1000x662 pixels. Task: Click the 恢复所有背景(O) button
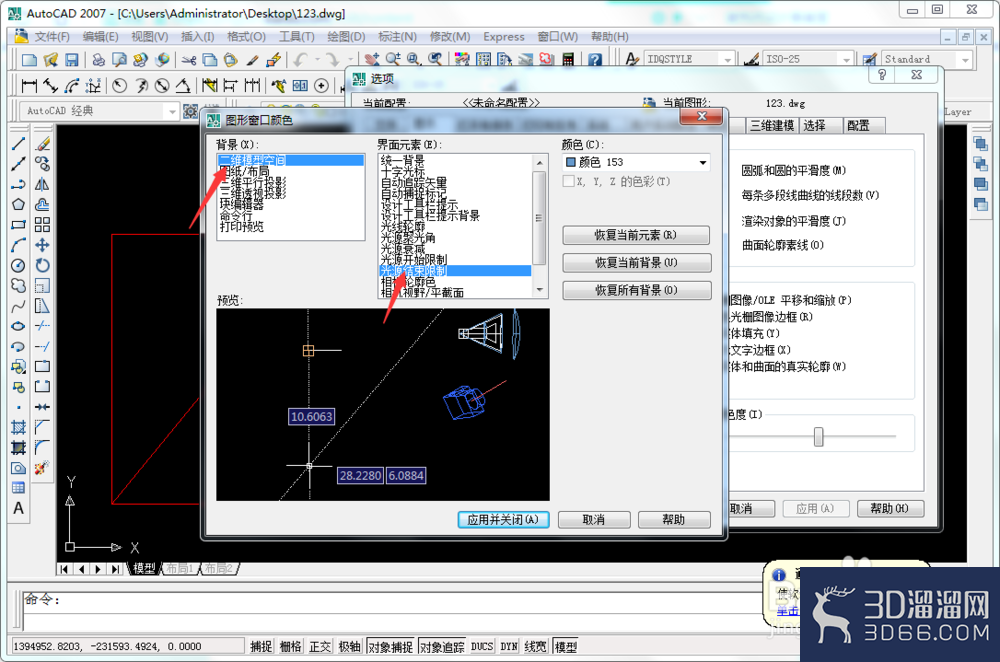[x=636, y=290]
